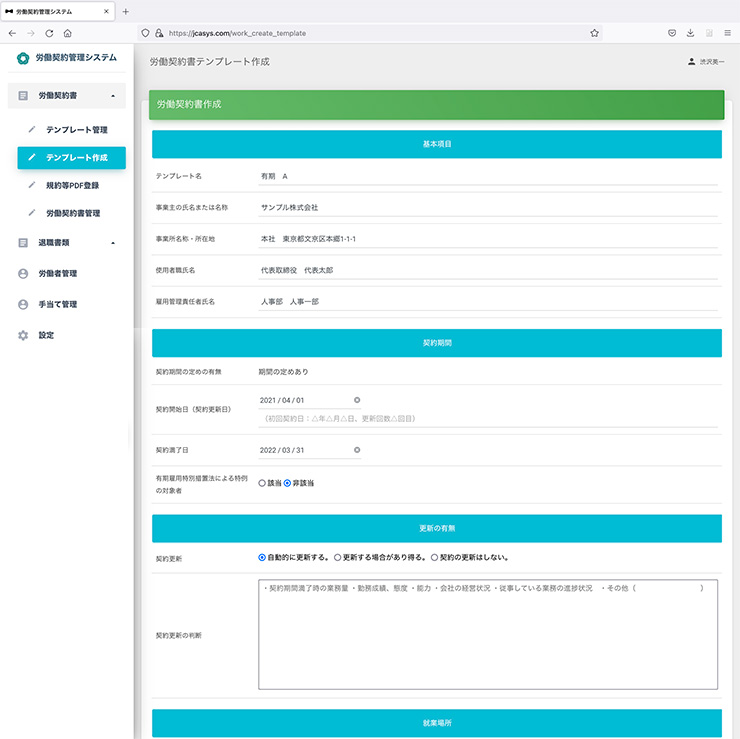Select 自動的に更新する radio option

(262, 557)
